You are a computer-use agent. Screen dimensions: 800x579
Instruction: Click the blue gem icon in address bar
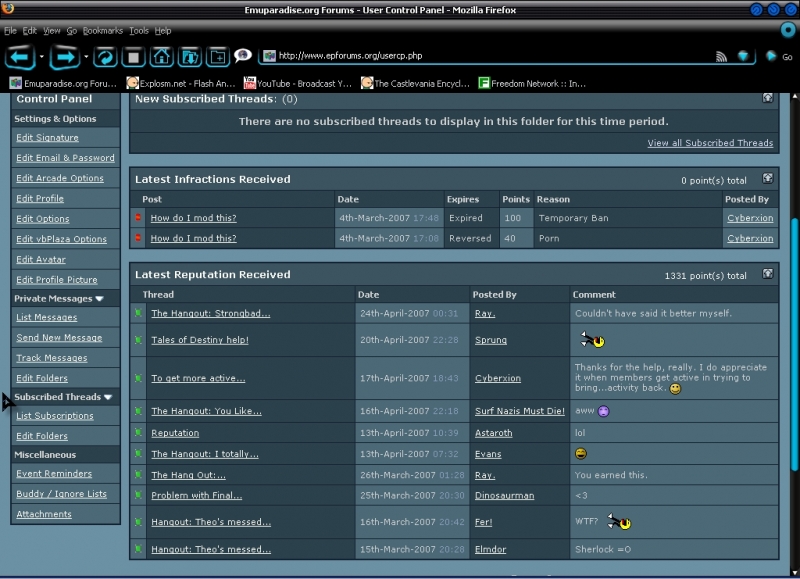coord(743,56)
